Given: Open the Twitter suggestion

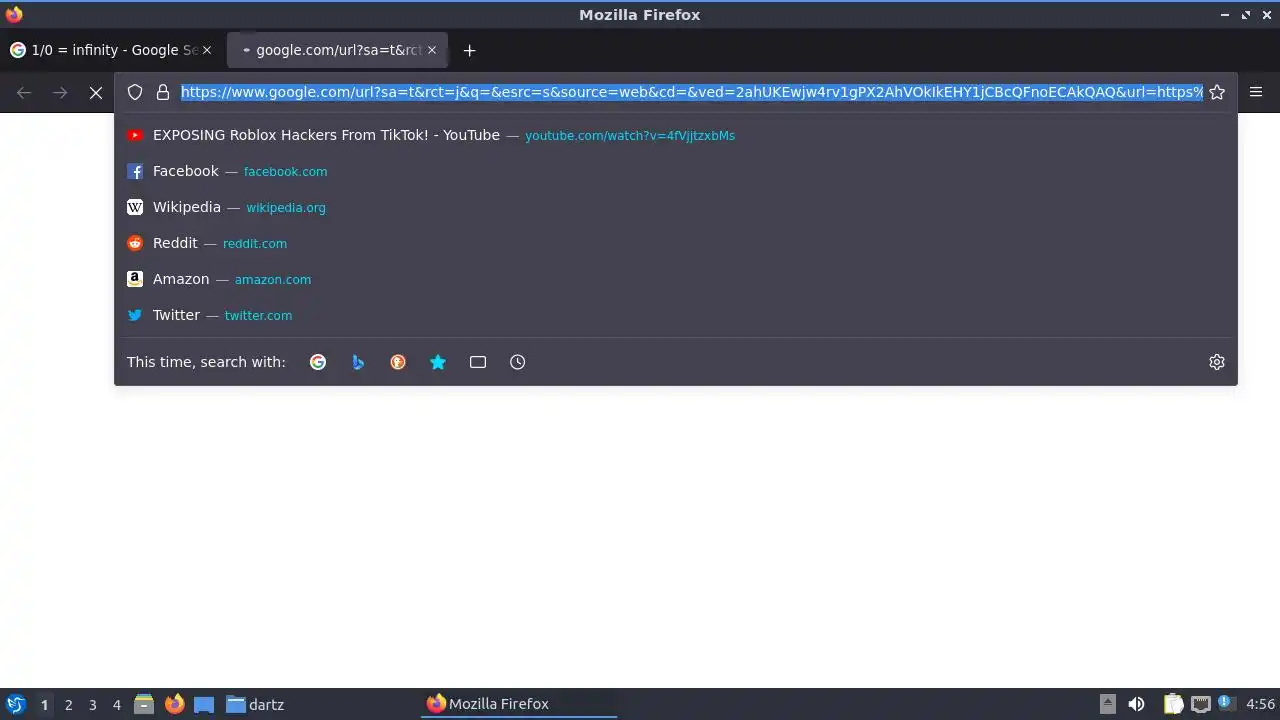Looking at the screenshot, I should [x=676, y=315].
